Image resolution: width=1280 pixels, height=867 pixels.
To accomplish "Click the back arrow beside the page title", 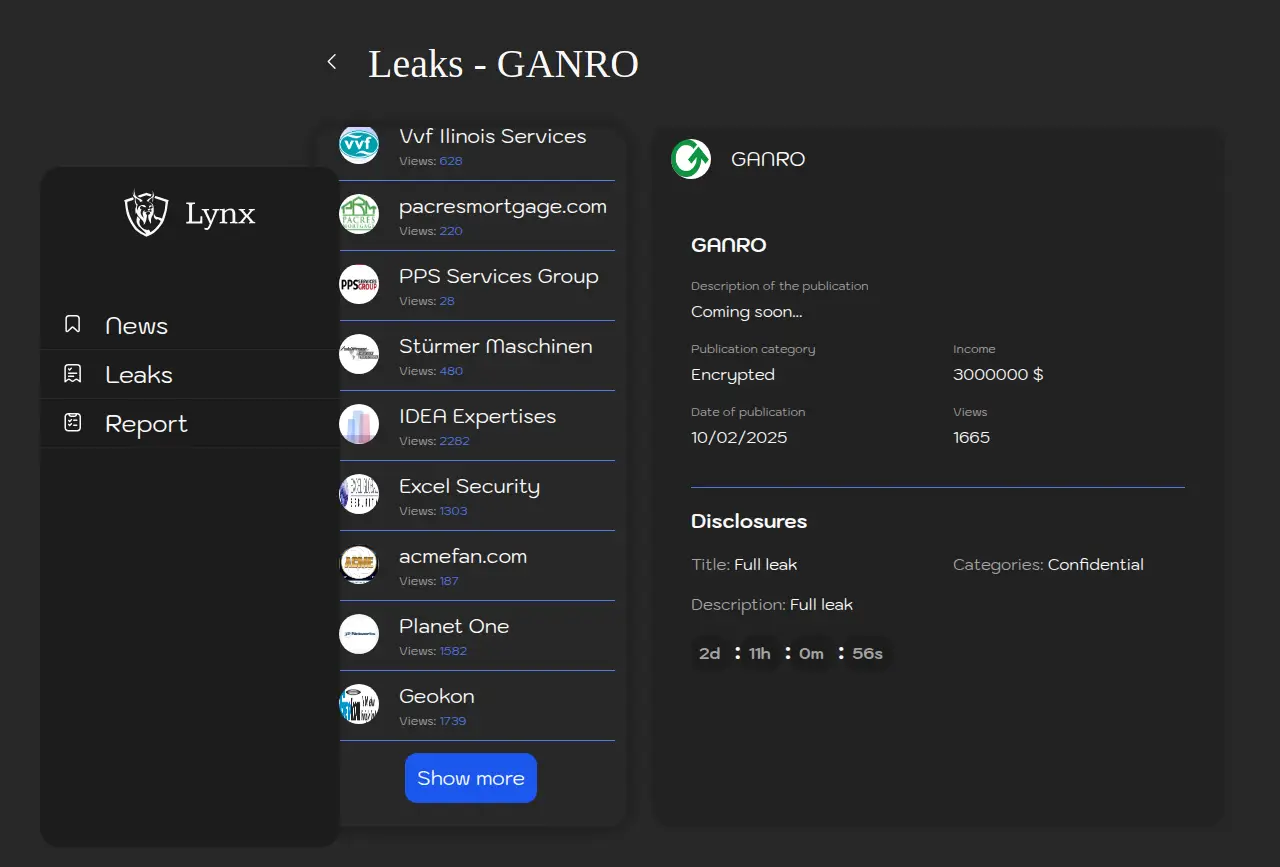I will point(332,62).
